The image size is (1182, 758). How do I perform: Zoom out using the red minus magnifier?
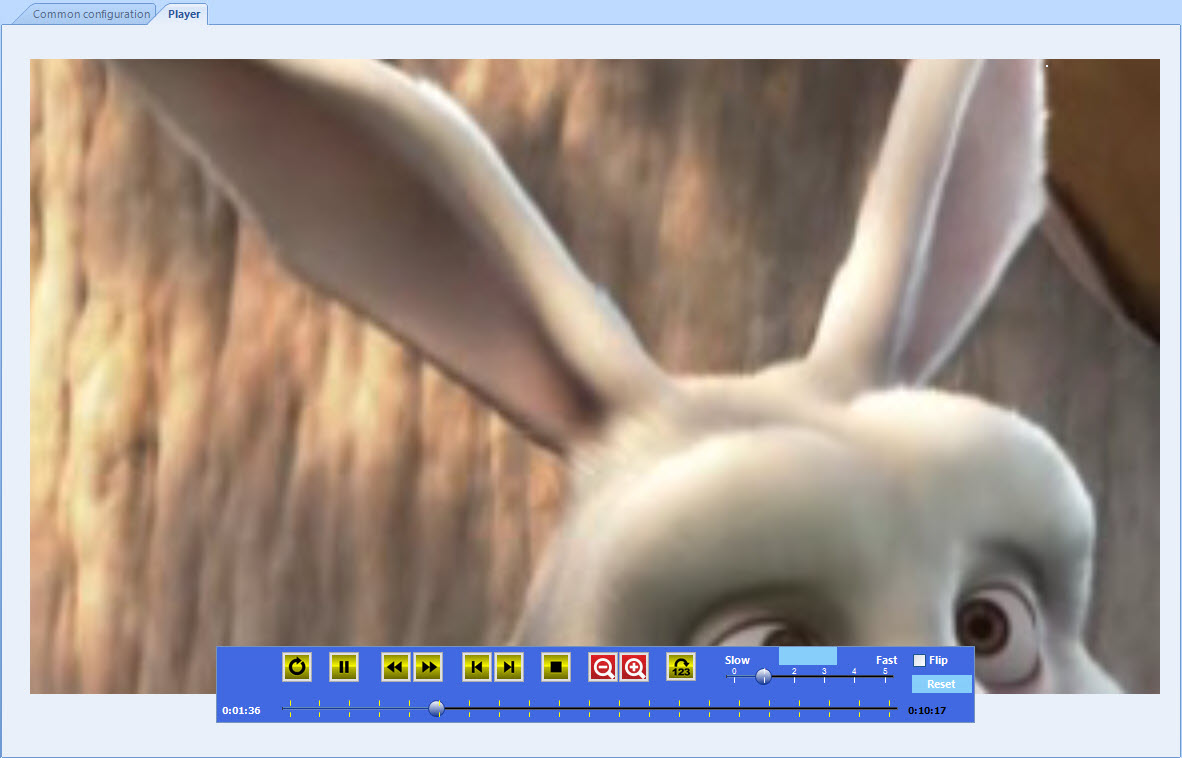click(602, 667)
